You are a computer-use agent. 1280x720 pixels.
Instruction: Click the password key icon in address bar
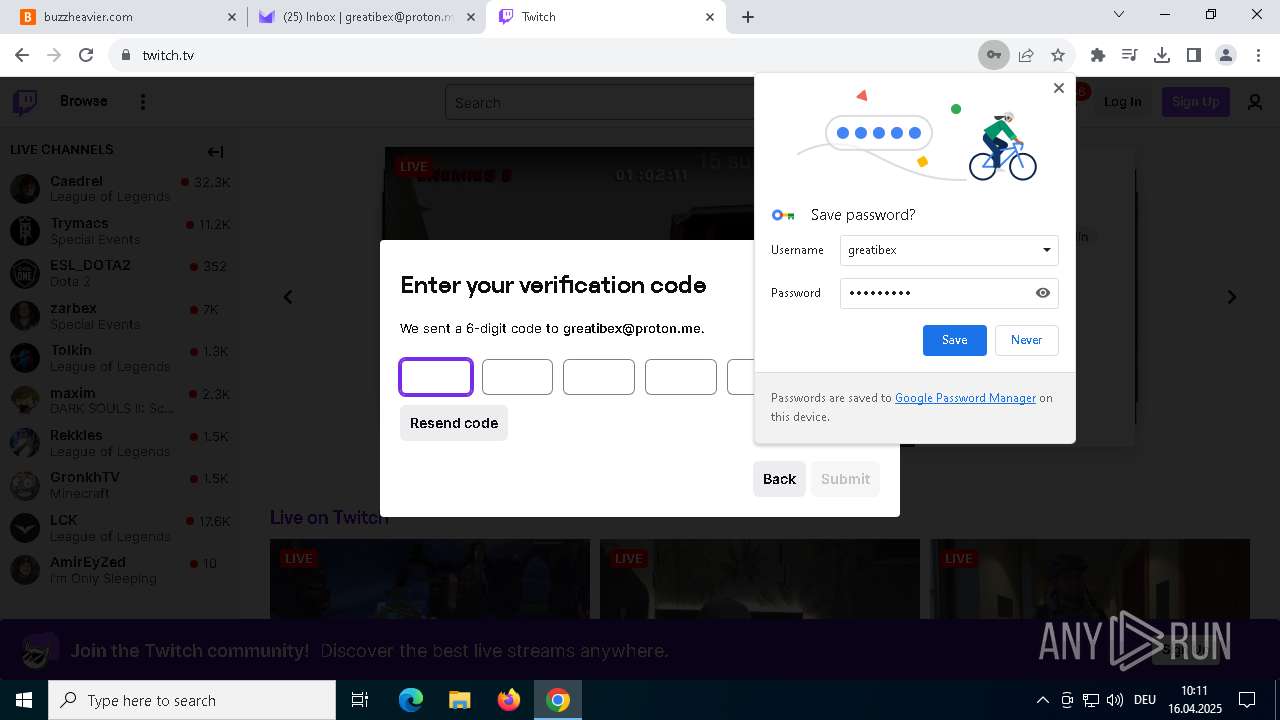[994, 55]
